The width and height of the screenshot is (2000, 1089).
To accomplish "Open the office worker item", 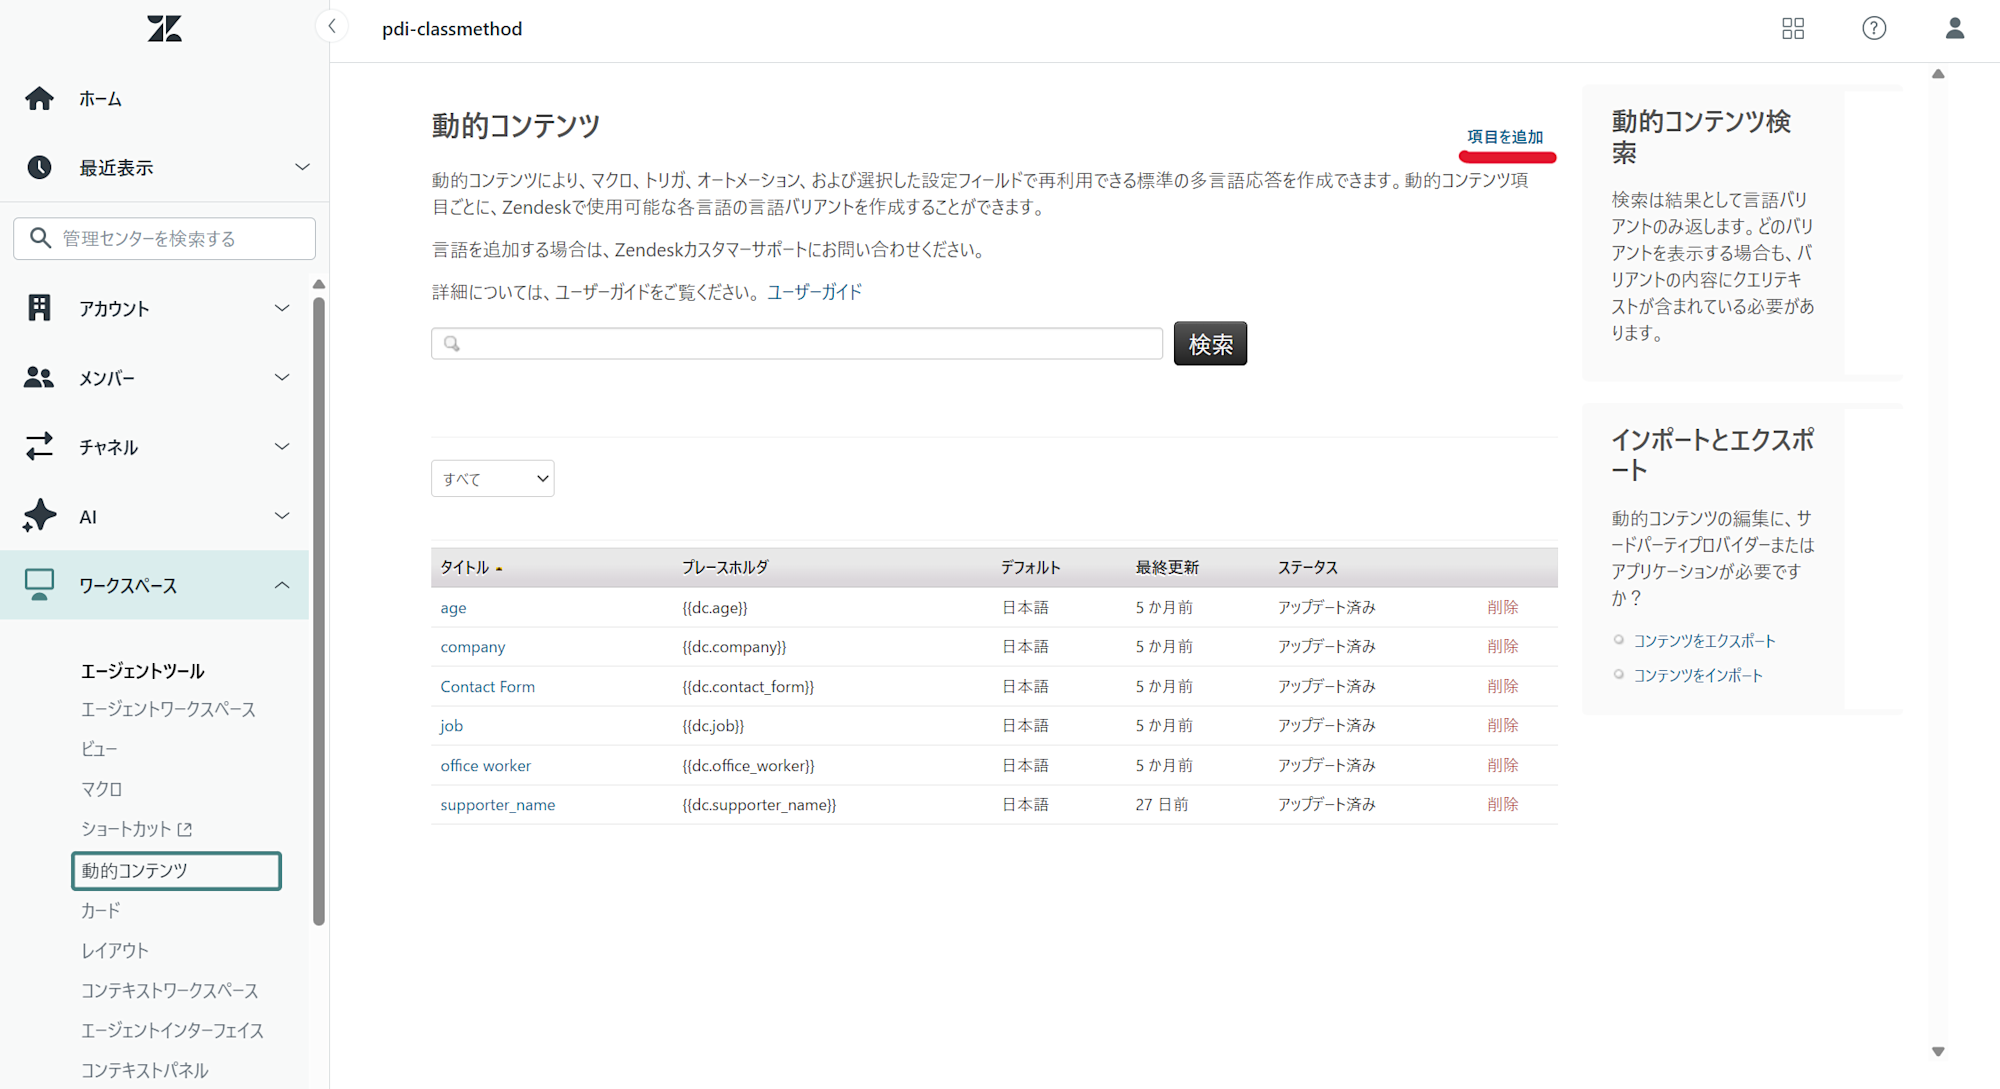I will tap(485, 765).
